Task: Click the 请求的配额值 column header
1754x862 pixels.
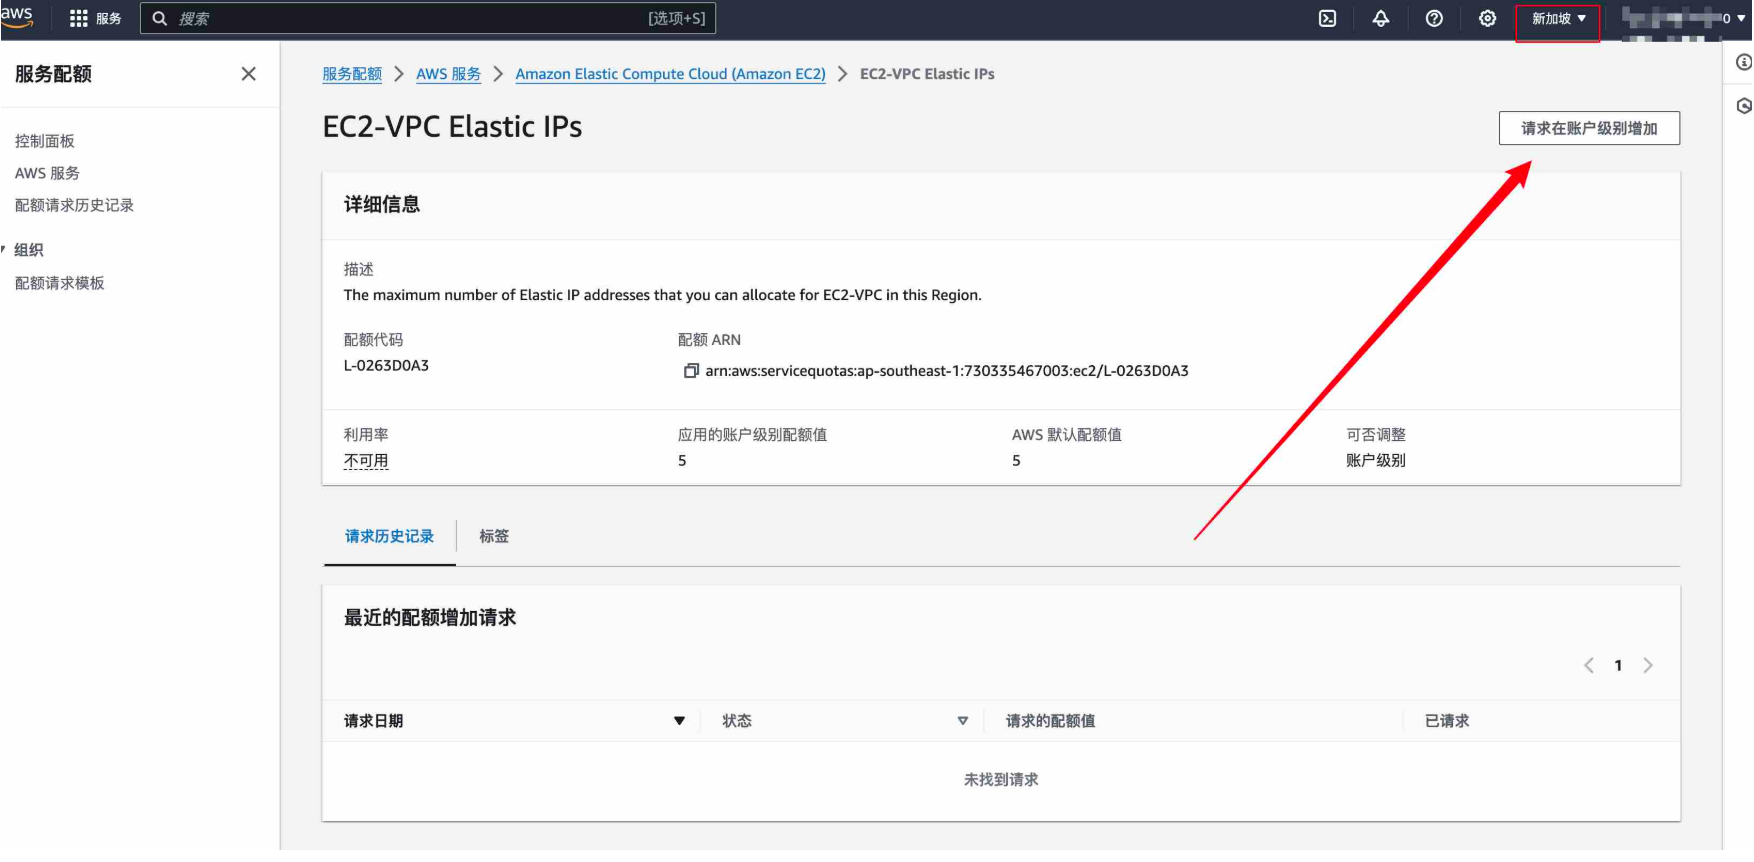Action: tap(1050, 721)
